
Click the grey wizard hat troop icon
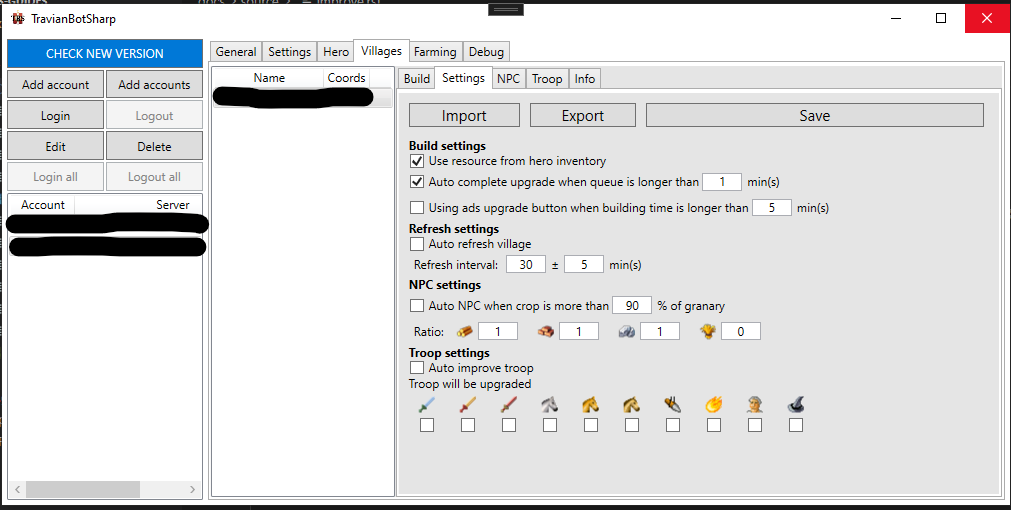click(796, 405)
